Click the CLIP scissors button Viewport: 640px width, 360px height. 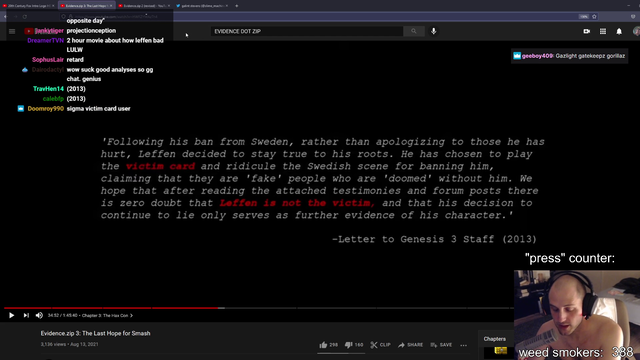pos(380,345)
